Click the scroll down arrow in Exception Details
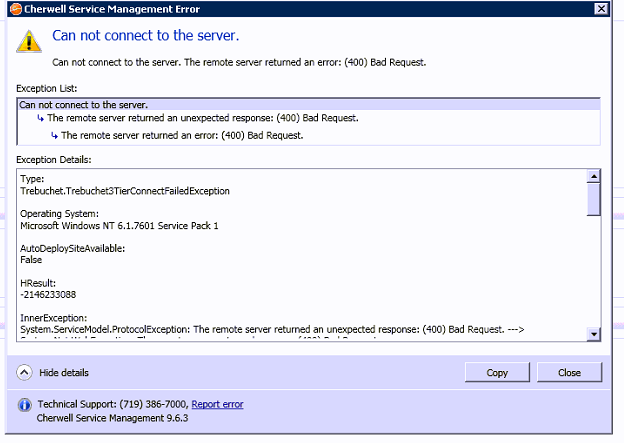624x443 pixels. (593, 334)
